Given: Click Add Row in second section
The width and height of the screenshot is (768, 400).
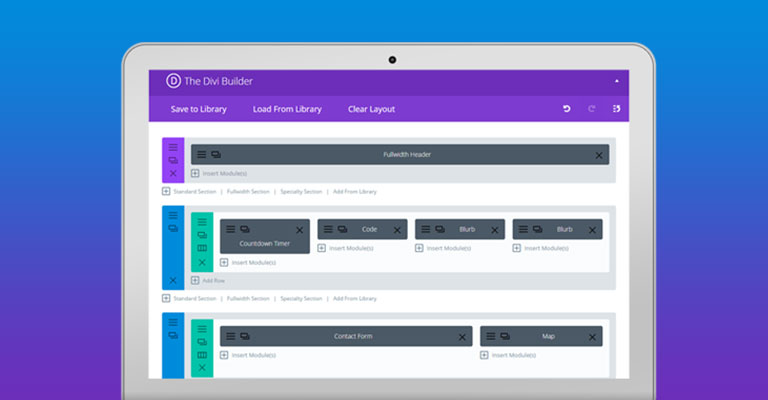Looking at the screenshot, I should pos(208,281).
